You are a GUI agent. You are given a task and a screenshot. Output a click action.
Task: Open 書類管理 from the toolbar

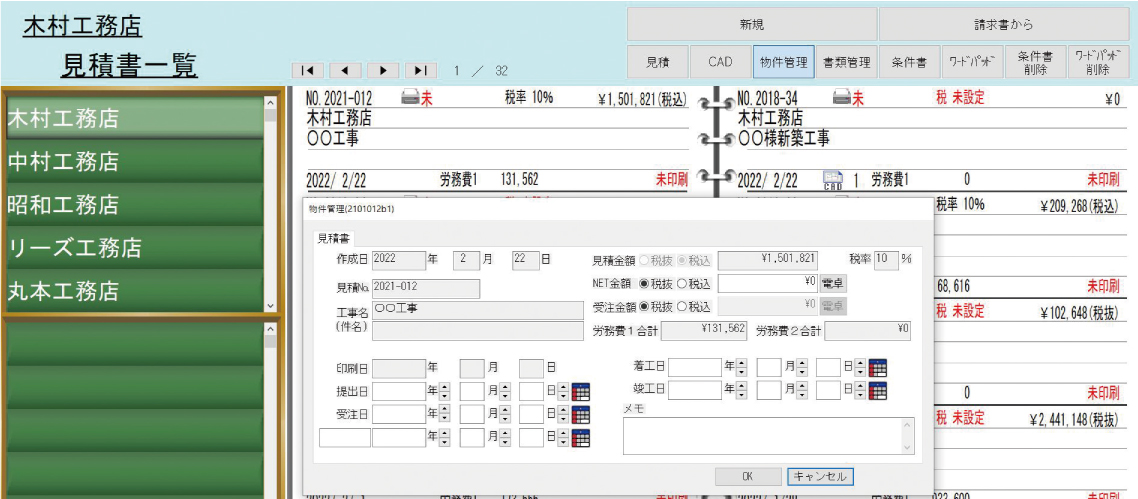tap(846, 62)
